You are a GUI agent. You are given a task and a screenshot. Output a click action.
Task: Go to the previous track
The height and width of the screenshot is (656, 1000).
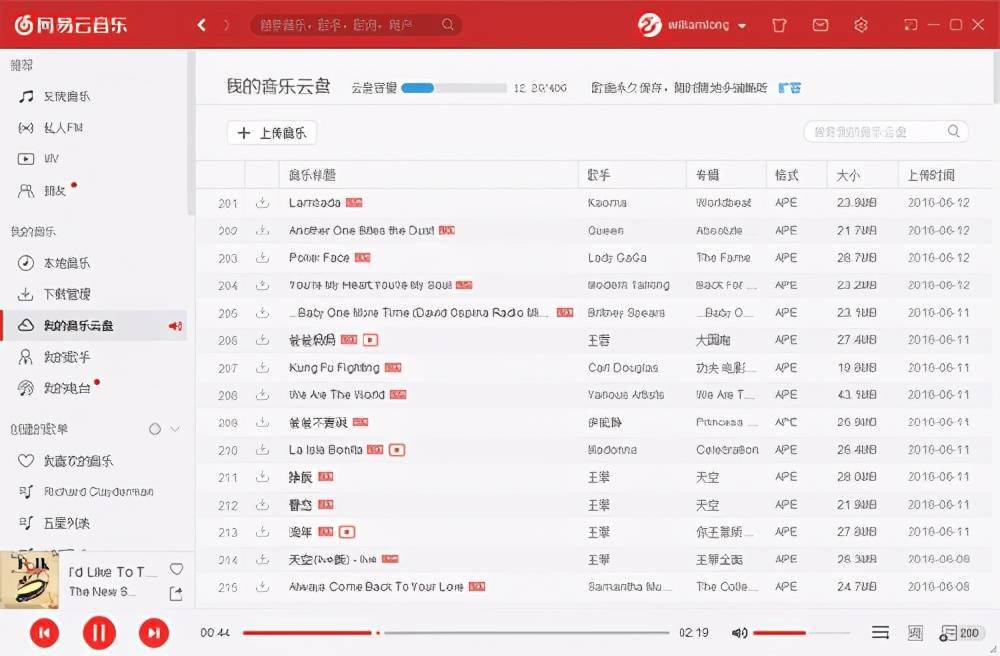tap(44, 632)
